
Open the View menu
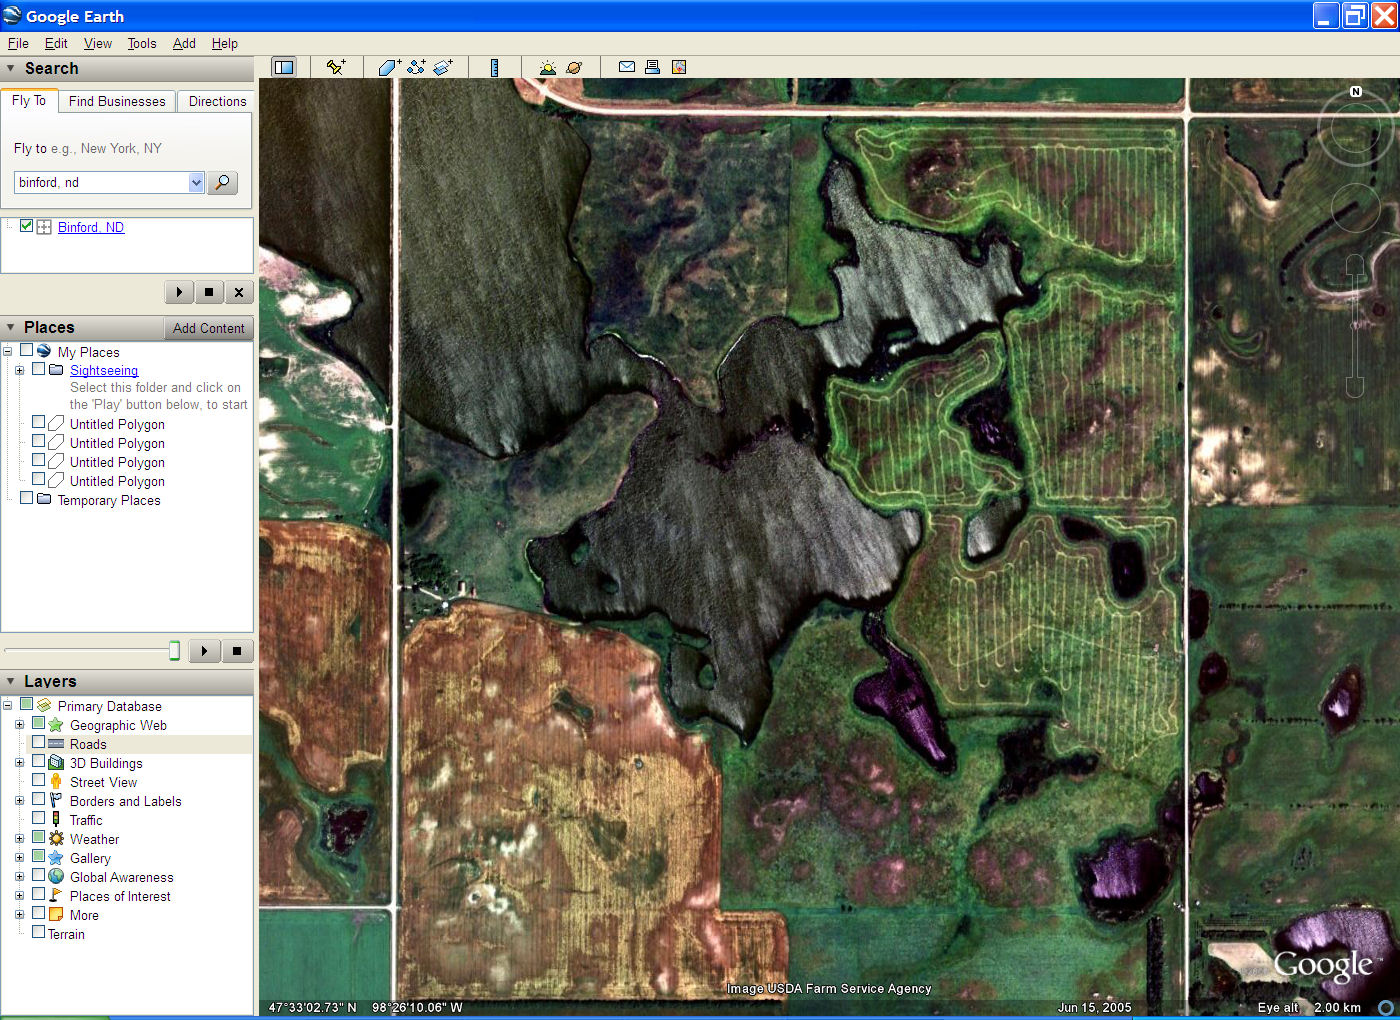pyautogui.click(x=98, y=43)
